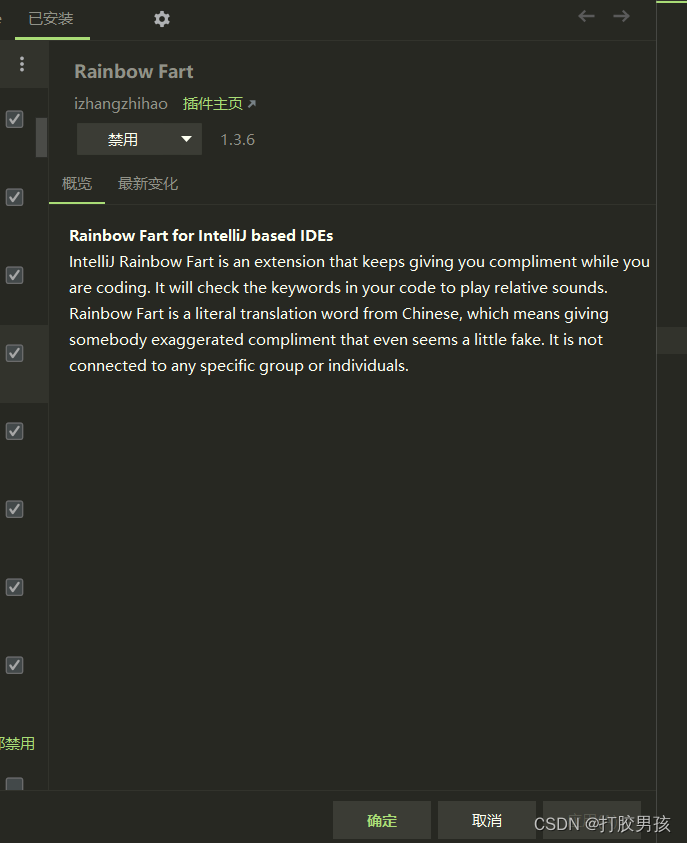Go back with the left arrow
687x843 pixels.
(x=586, y=16)
